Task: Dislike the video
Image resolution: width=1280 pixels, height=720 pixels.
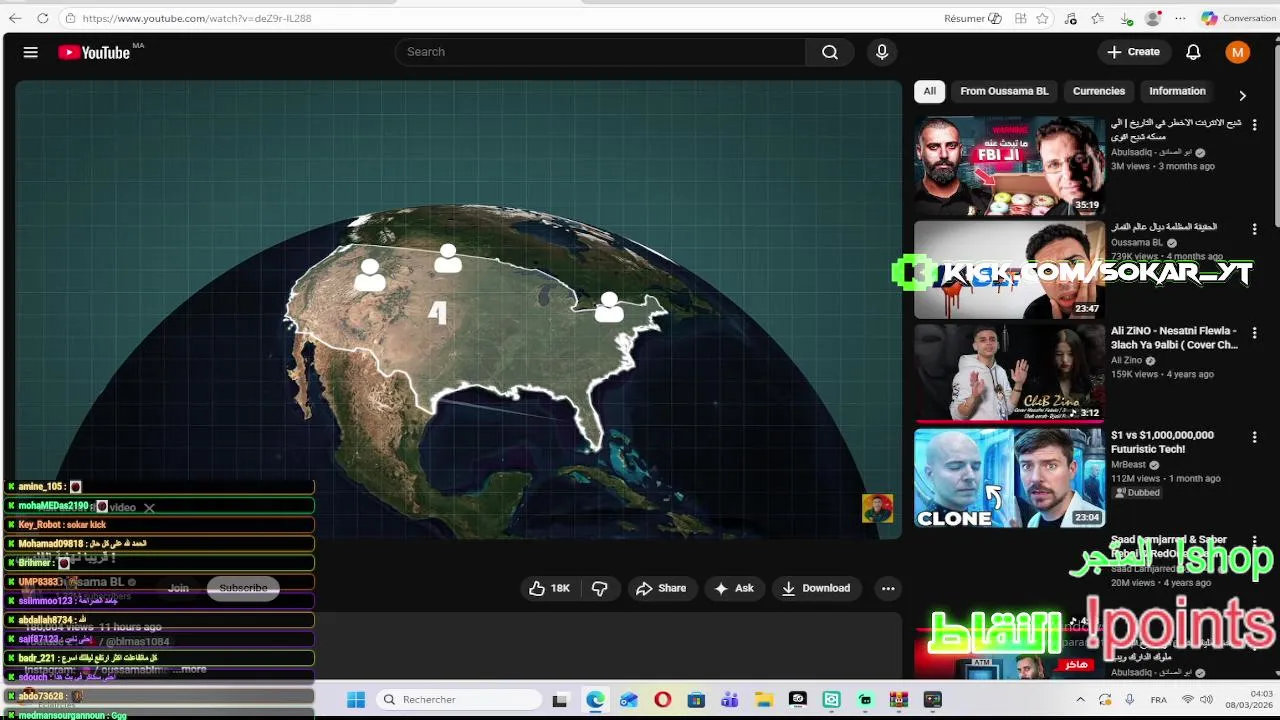Action: click(600, 588)
